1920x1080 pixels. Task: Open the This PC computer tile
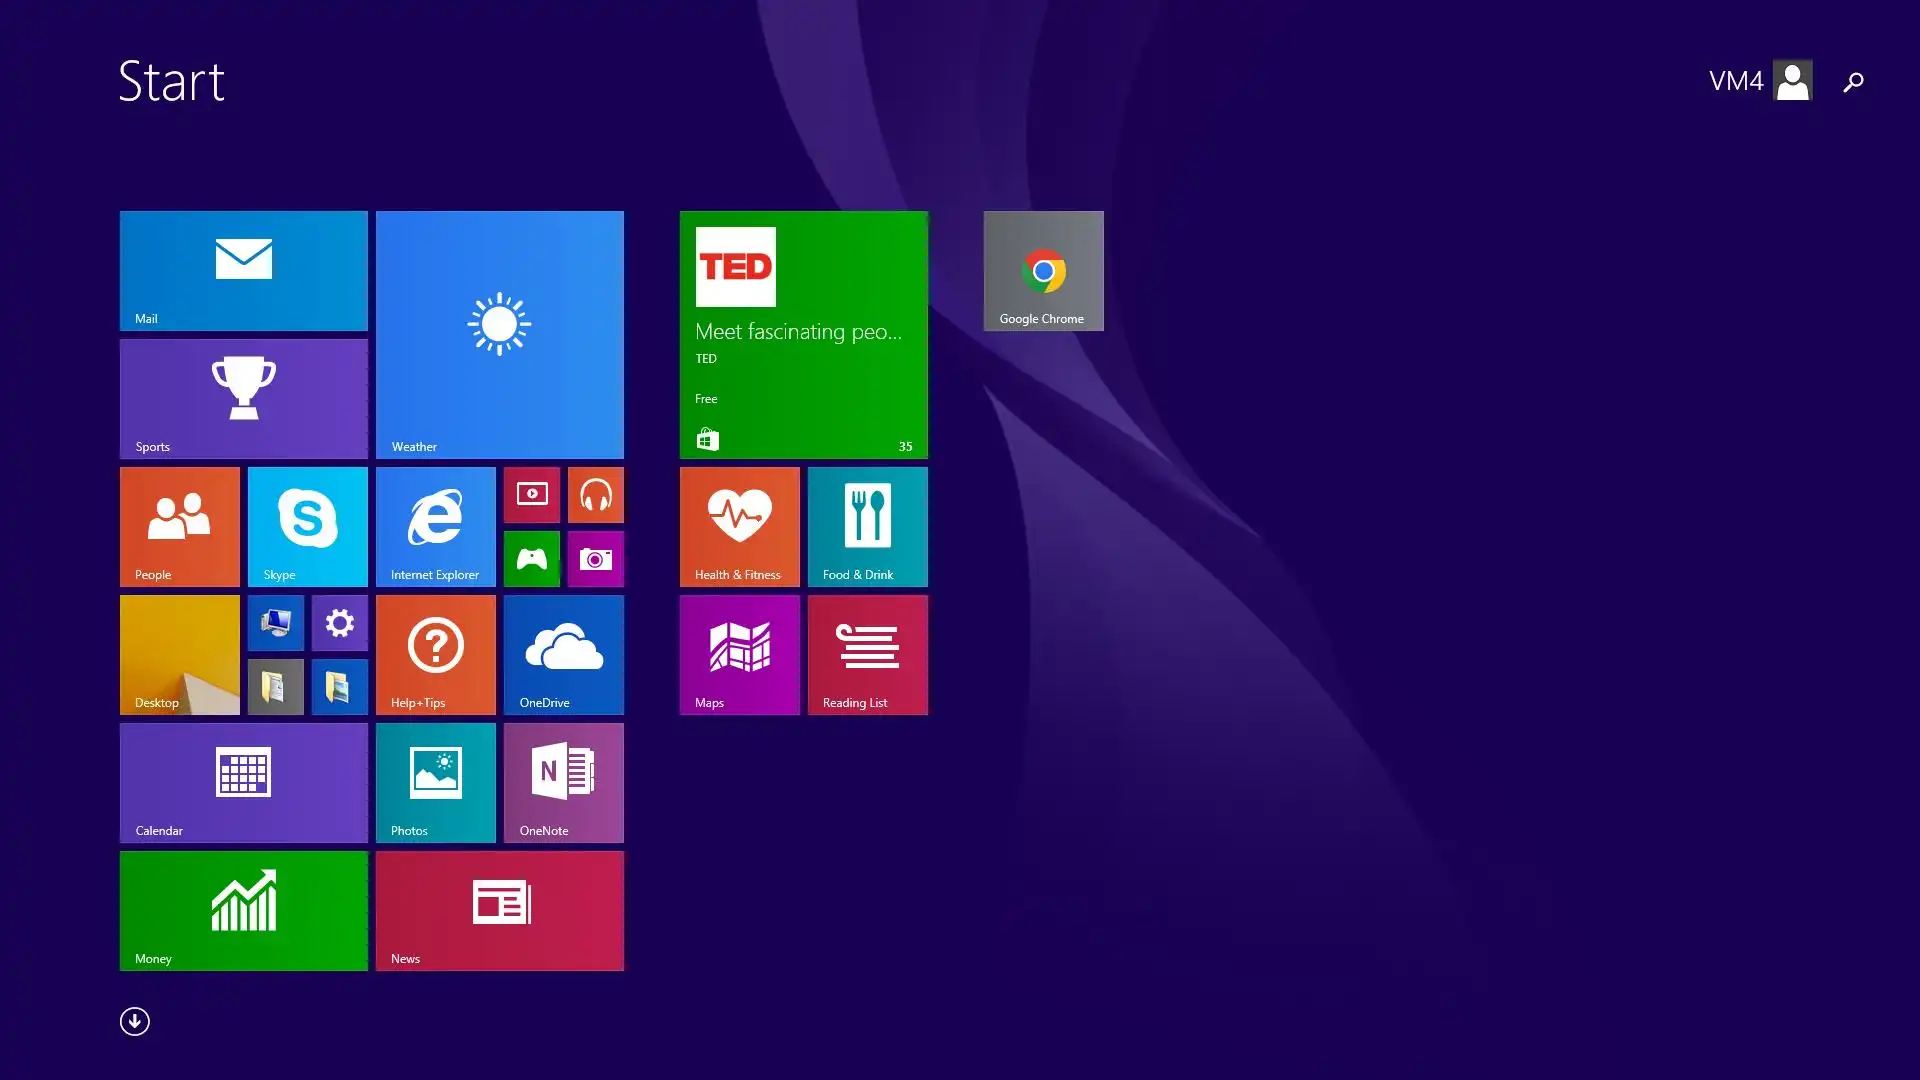tap(275, 622)
